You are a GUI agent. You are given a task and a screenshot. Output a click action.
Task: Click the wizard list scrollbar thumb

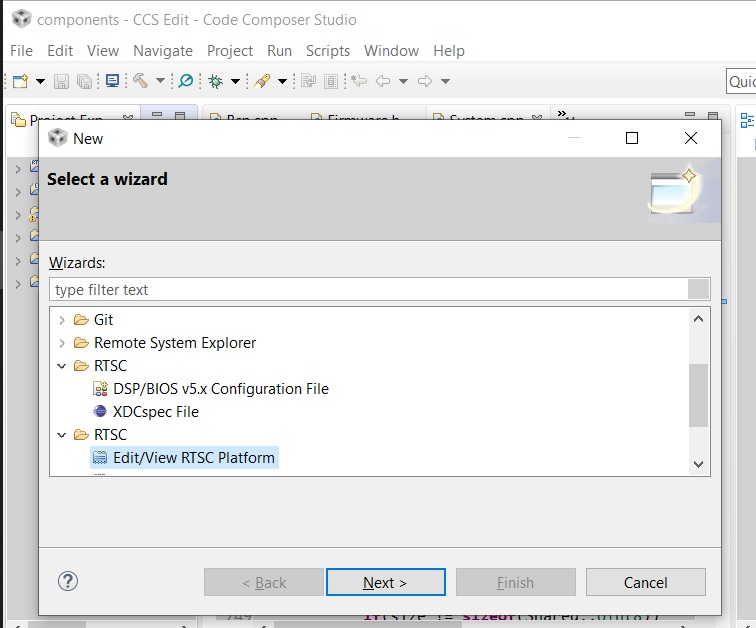698,395
